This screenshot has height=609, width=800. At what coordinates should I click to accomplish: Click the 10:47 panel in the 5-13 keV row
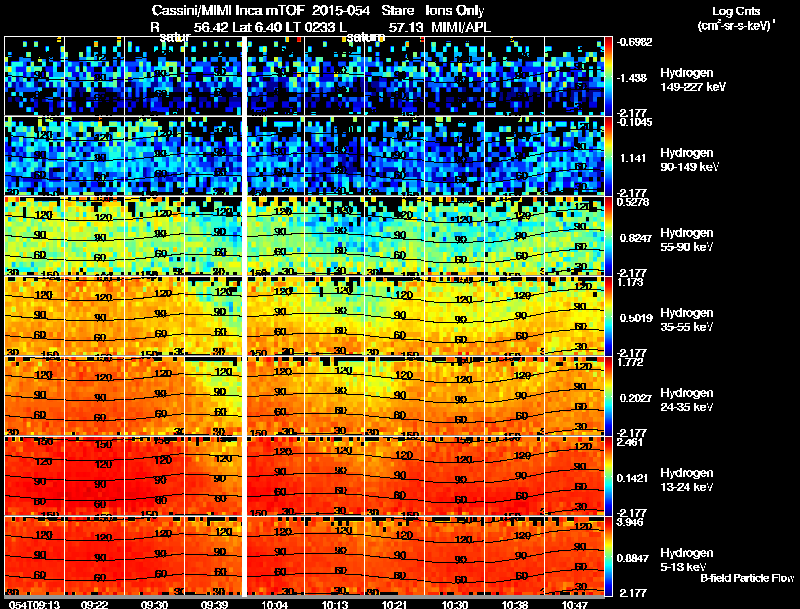(x=574, y=556)
